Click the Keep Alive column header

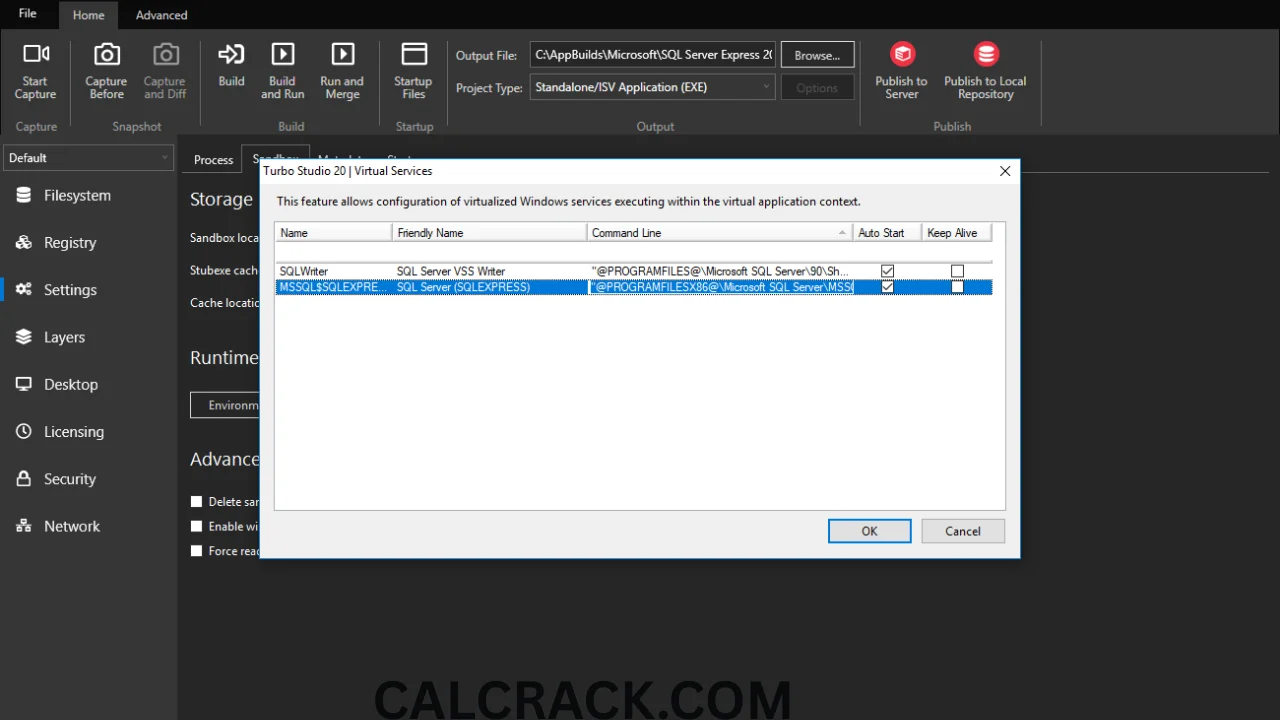click(x=956, y=233)
